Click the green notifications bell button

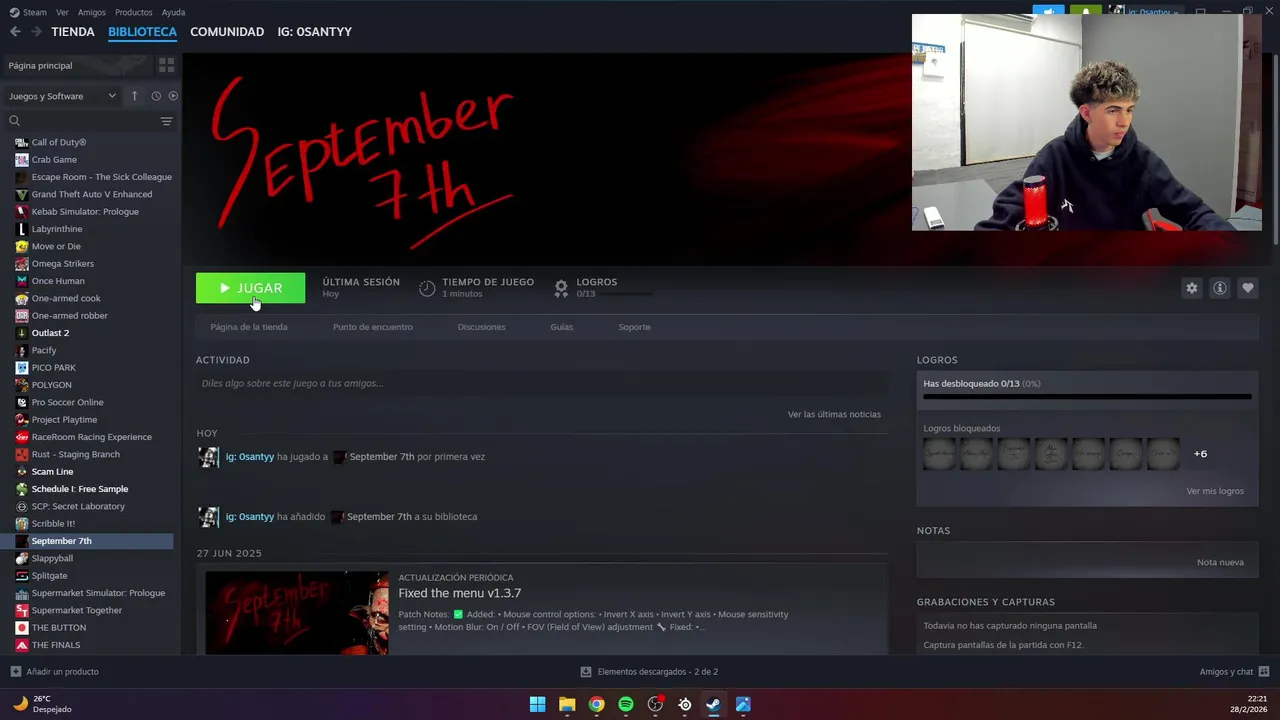click(1085, 12)
